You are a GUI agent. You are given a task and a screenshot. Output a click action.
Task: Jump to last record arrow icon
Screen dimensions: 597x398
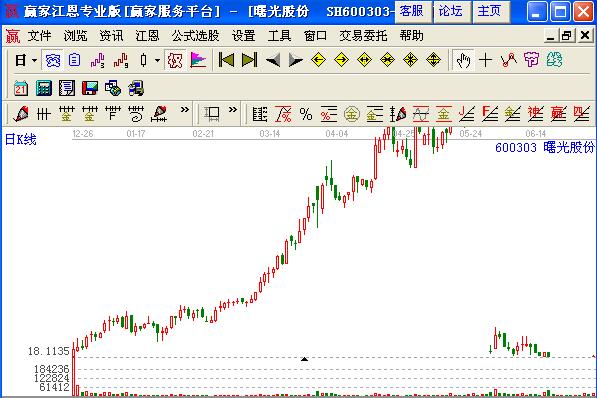tap(250, 60)
